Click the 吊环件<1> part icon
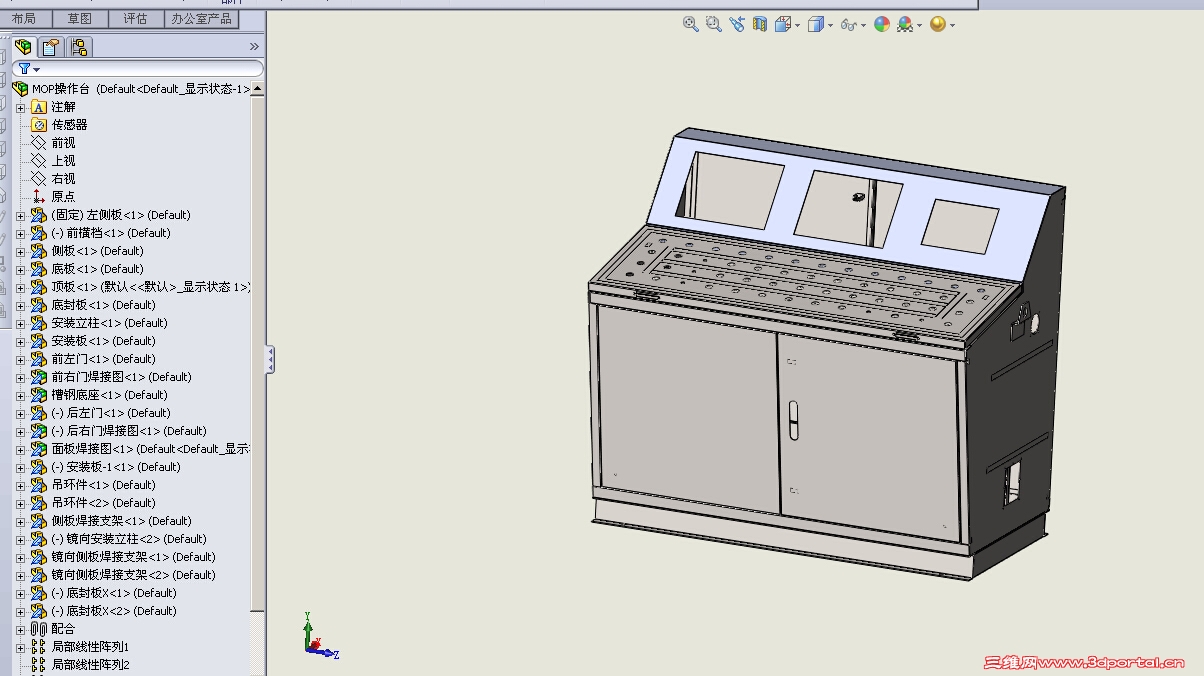Viewport: 1204px width, 676px height. click(39, 485)
